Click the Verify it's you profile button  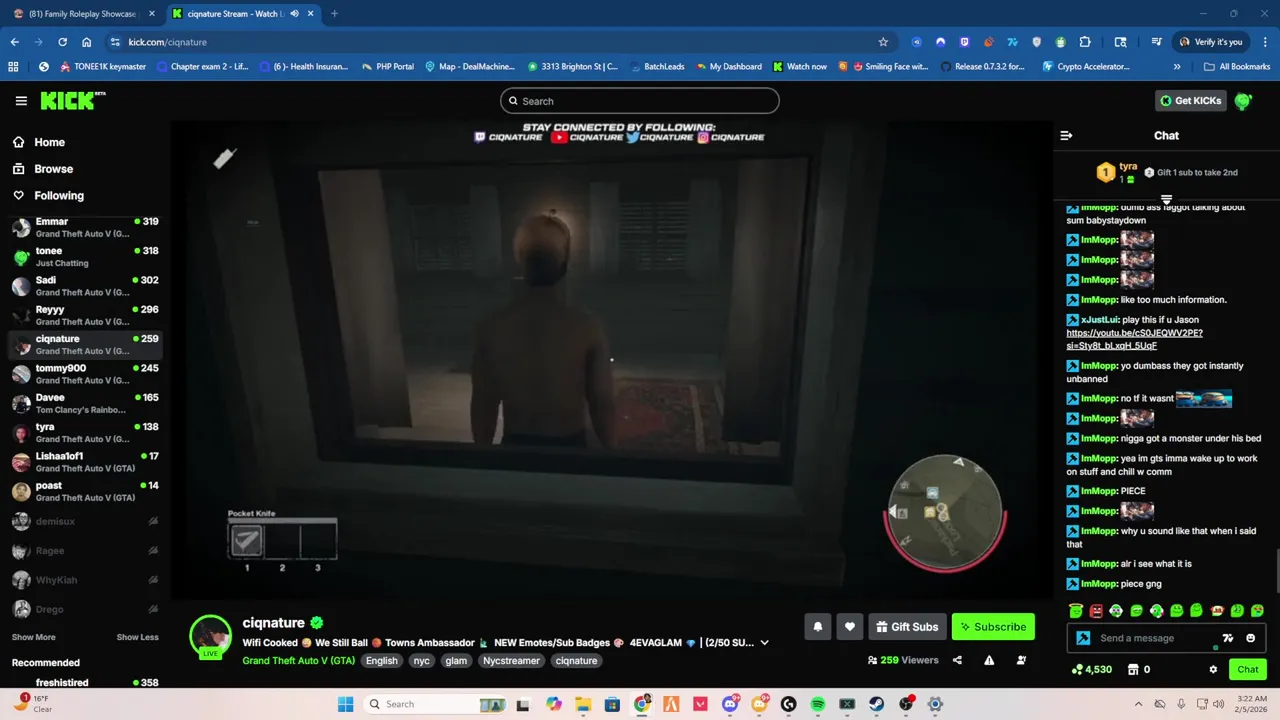pyautogui.click(x=1210, y=42)
